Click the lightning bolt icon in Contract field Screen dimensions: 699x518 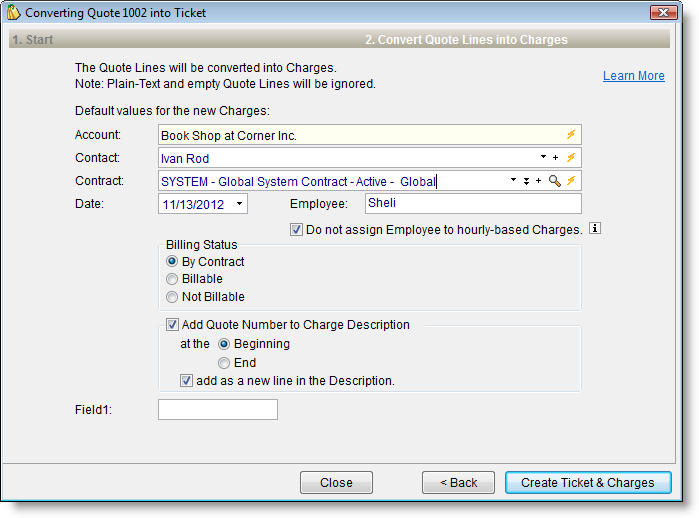pyautogui.click(x=571, y=181)
